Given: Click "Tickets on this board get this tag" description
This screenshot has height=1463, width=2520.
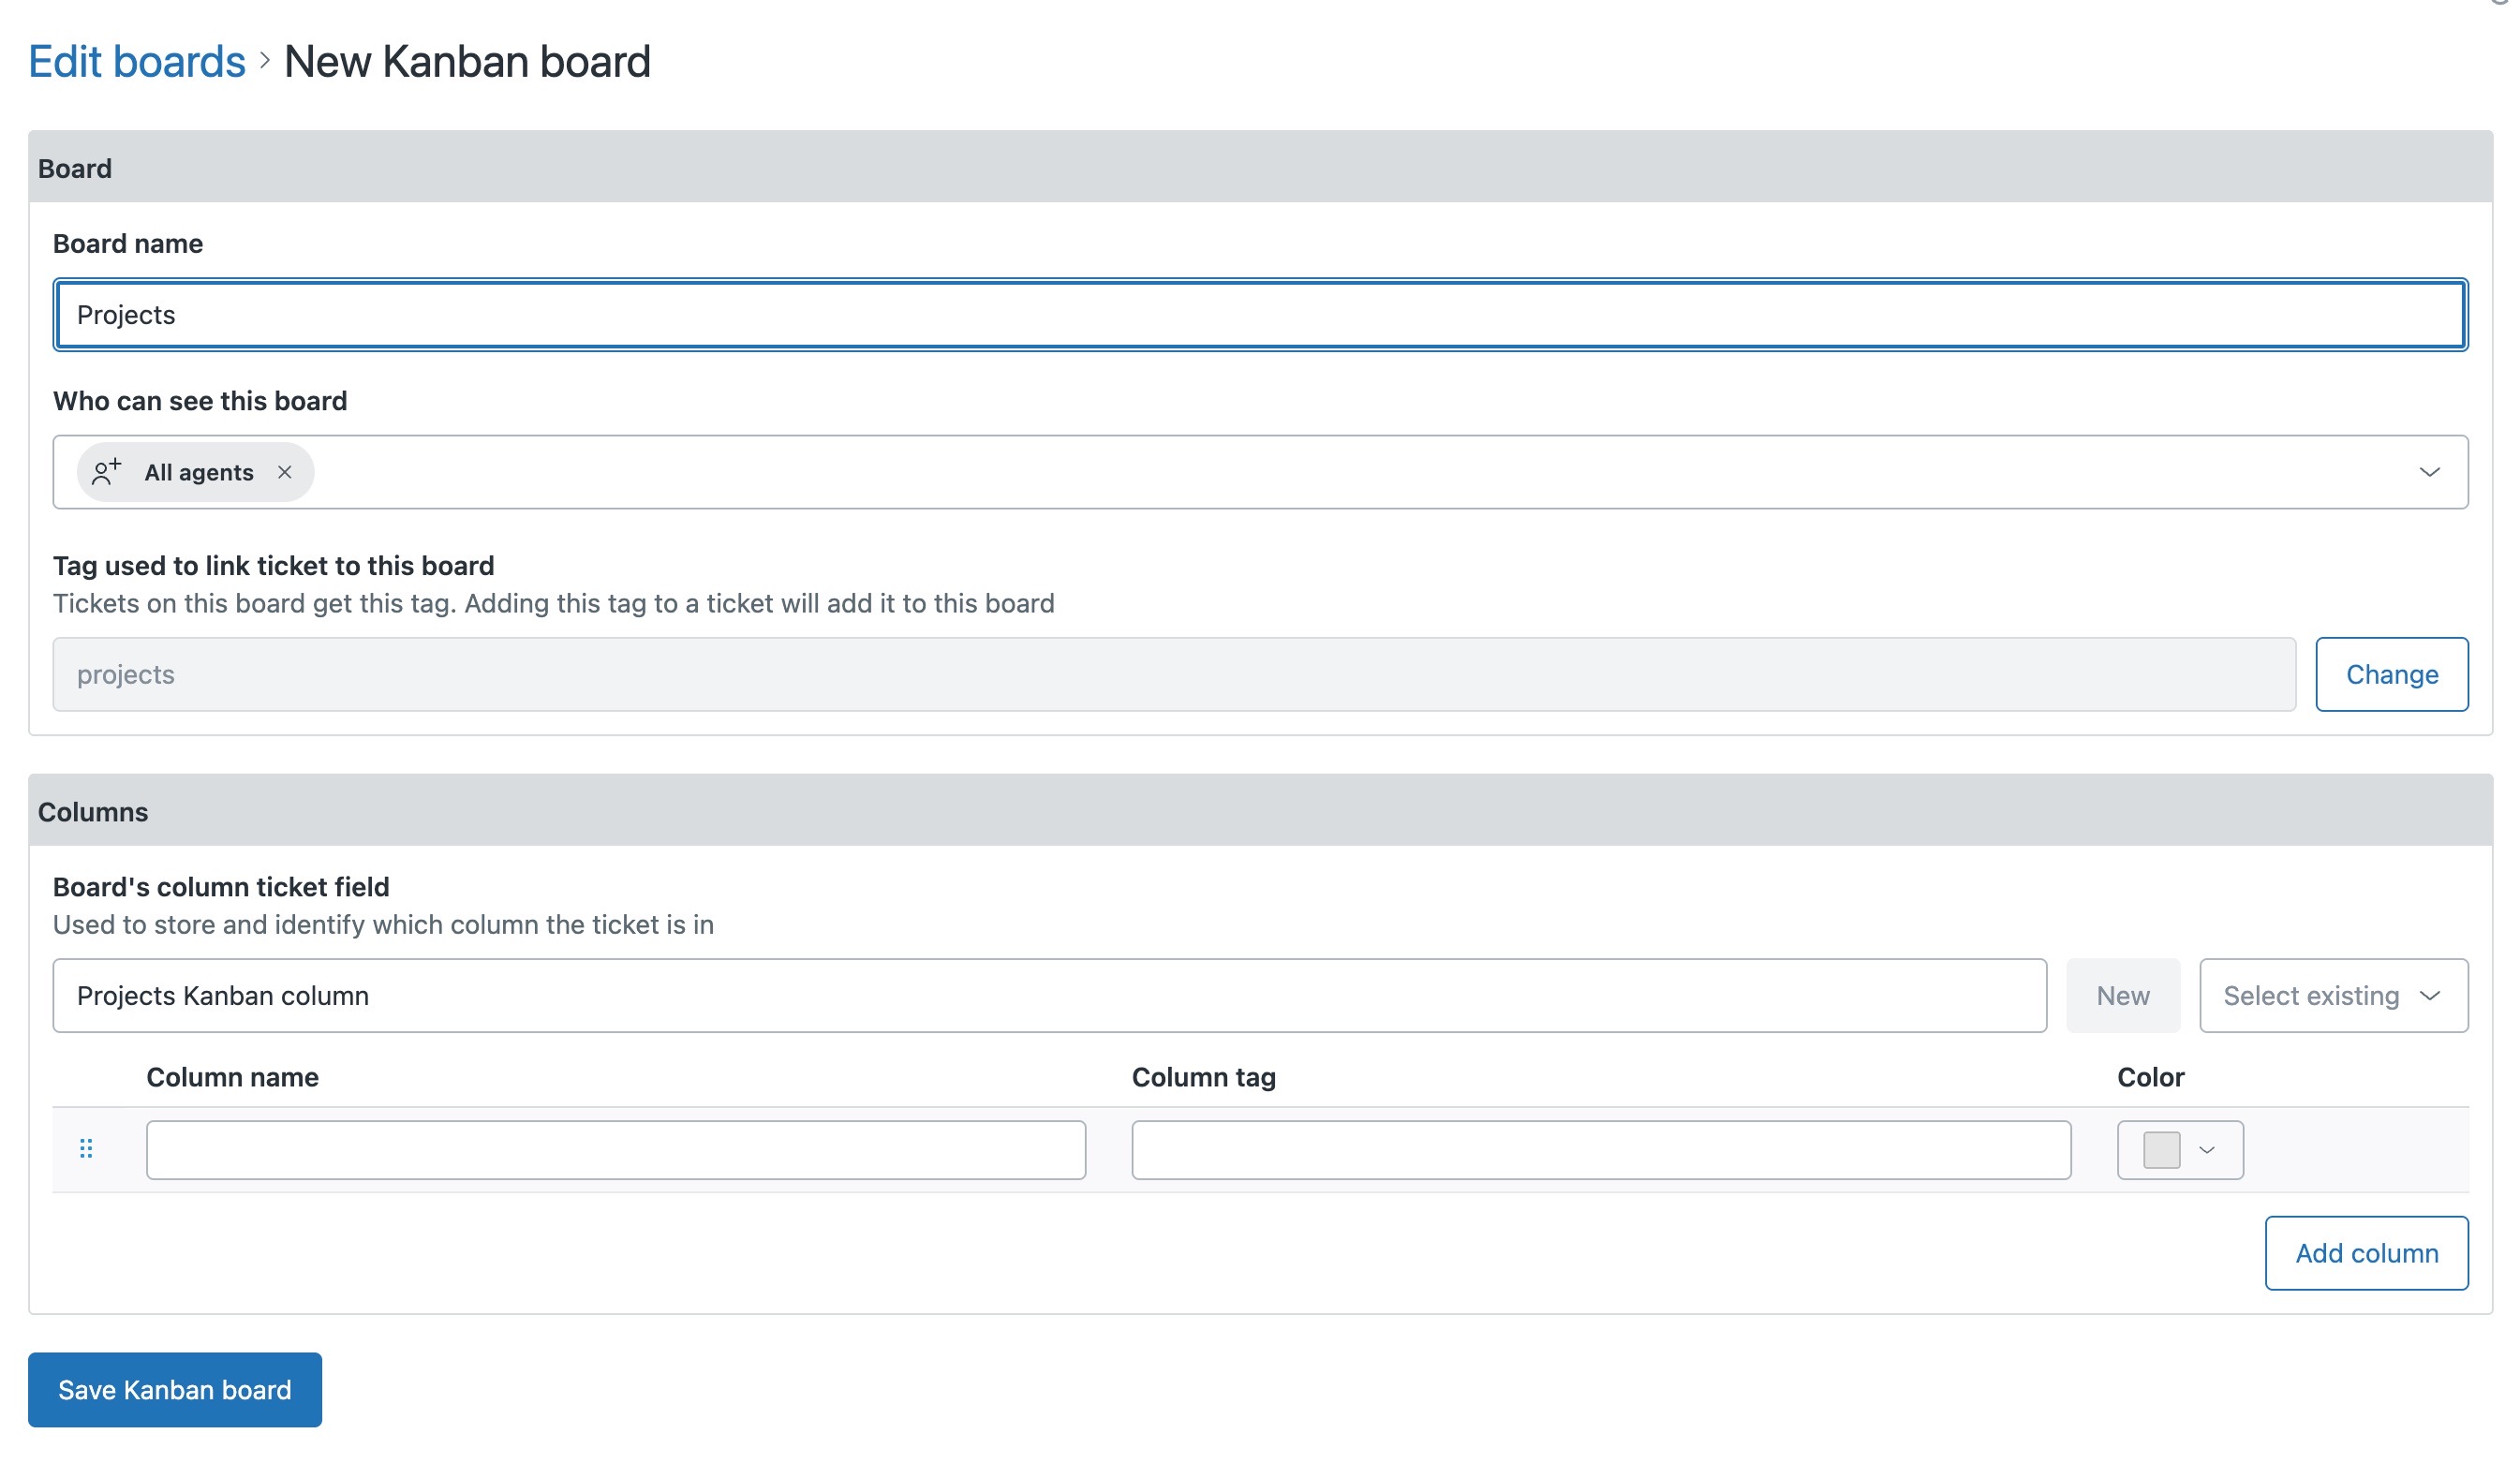Looking at the screenshot, I should click(553, 604).
